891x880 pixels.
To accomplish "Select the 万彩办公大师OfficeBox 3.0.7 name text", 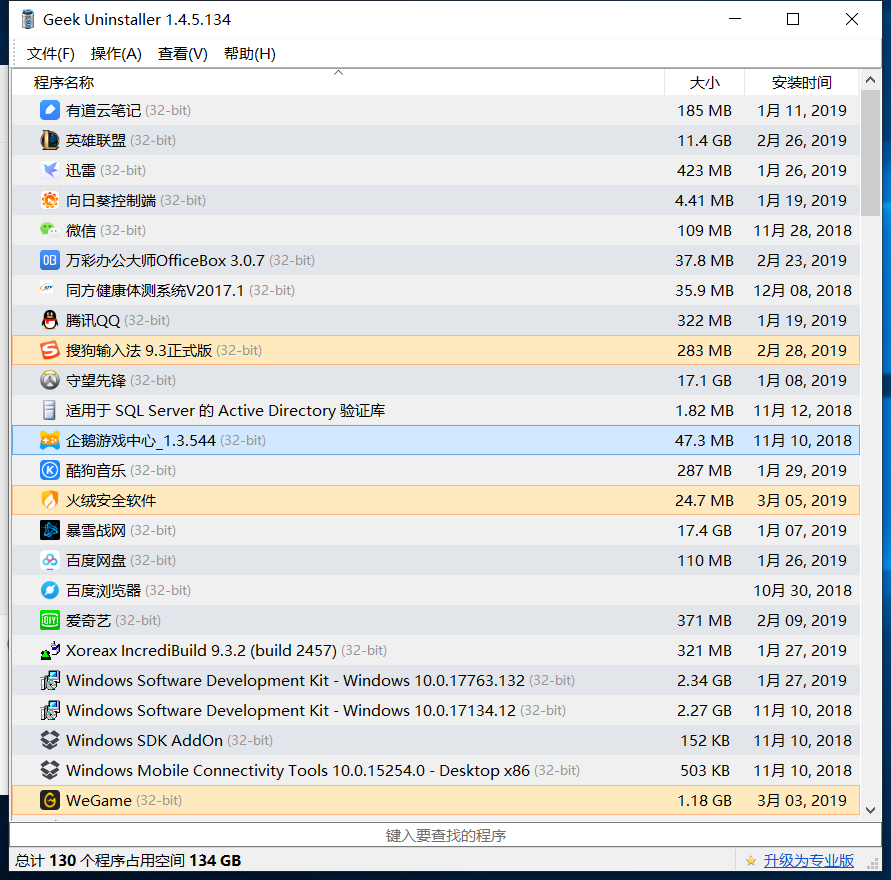I will tap(165, 260).
